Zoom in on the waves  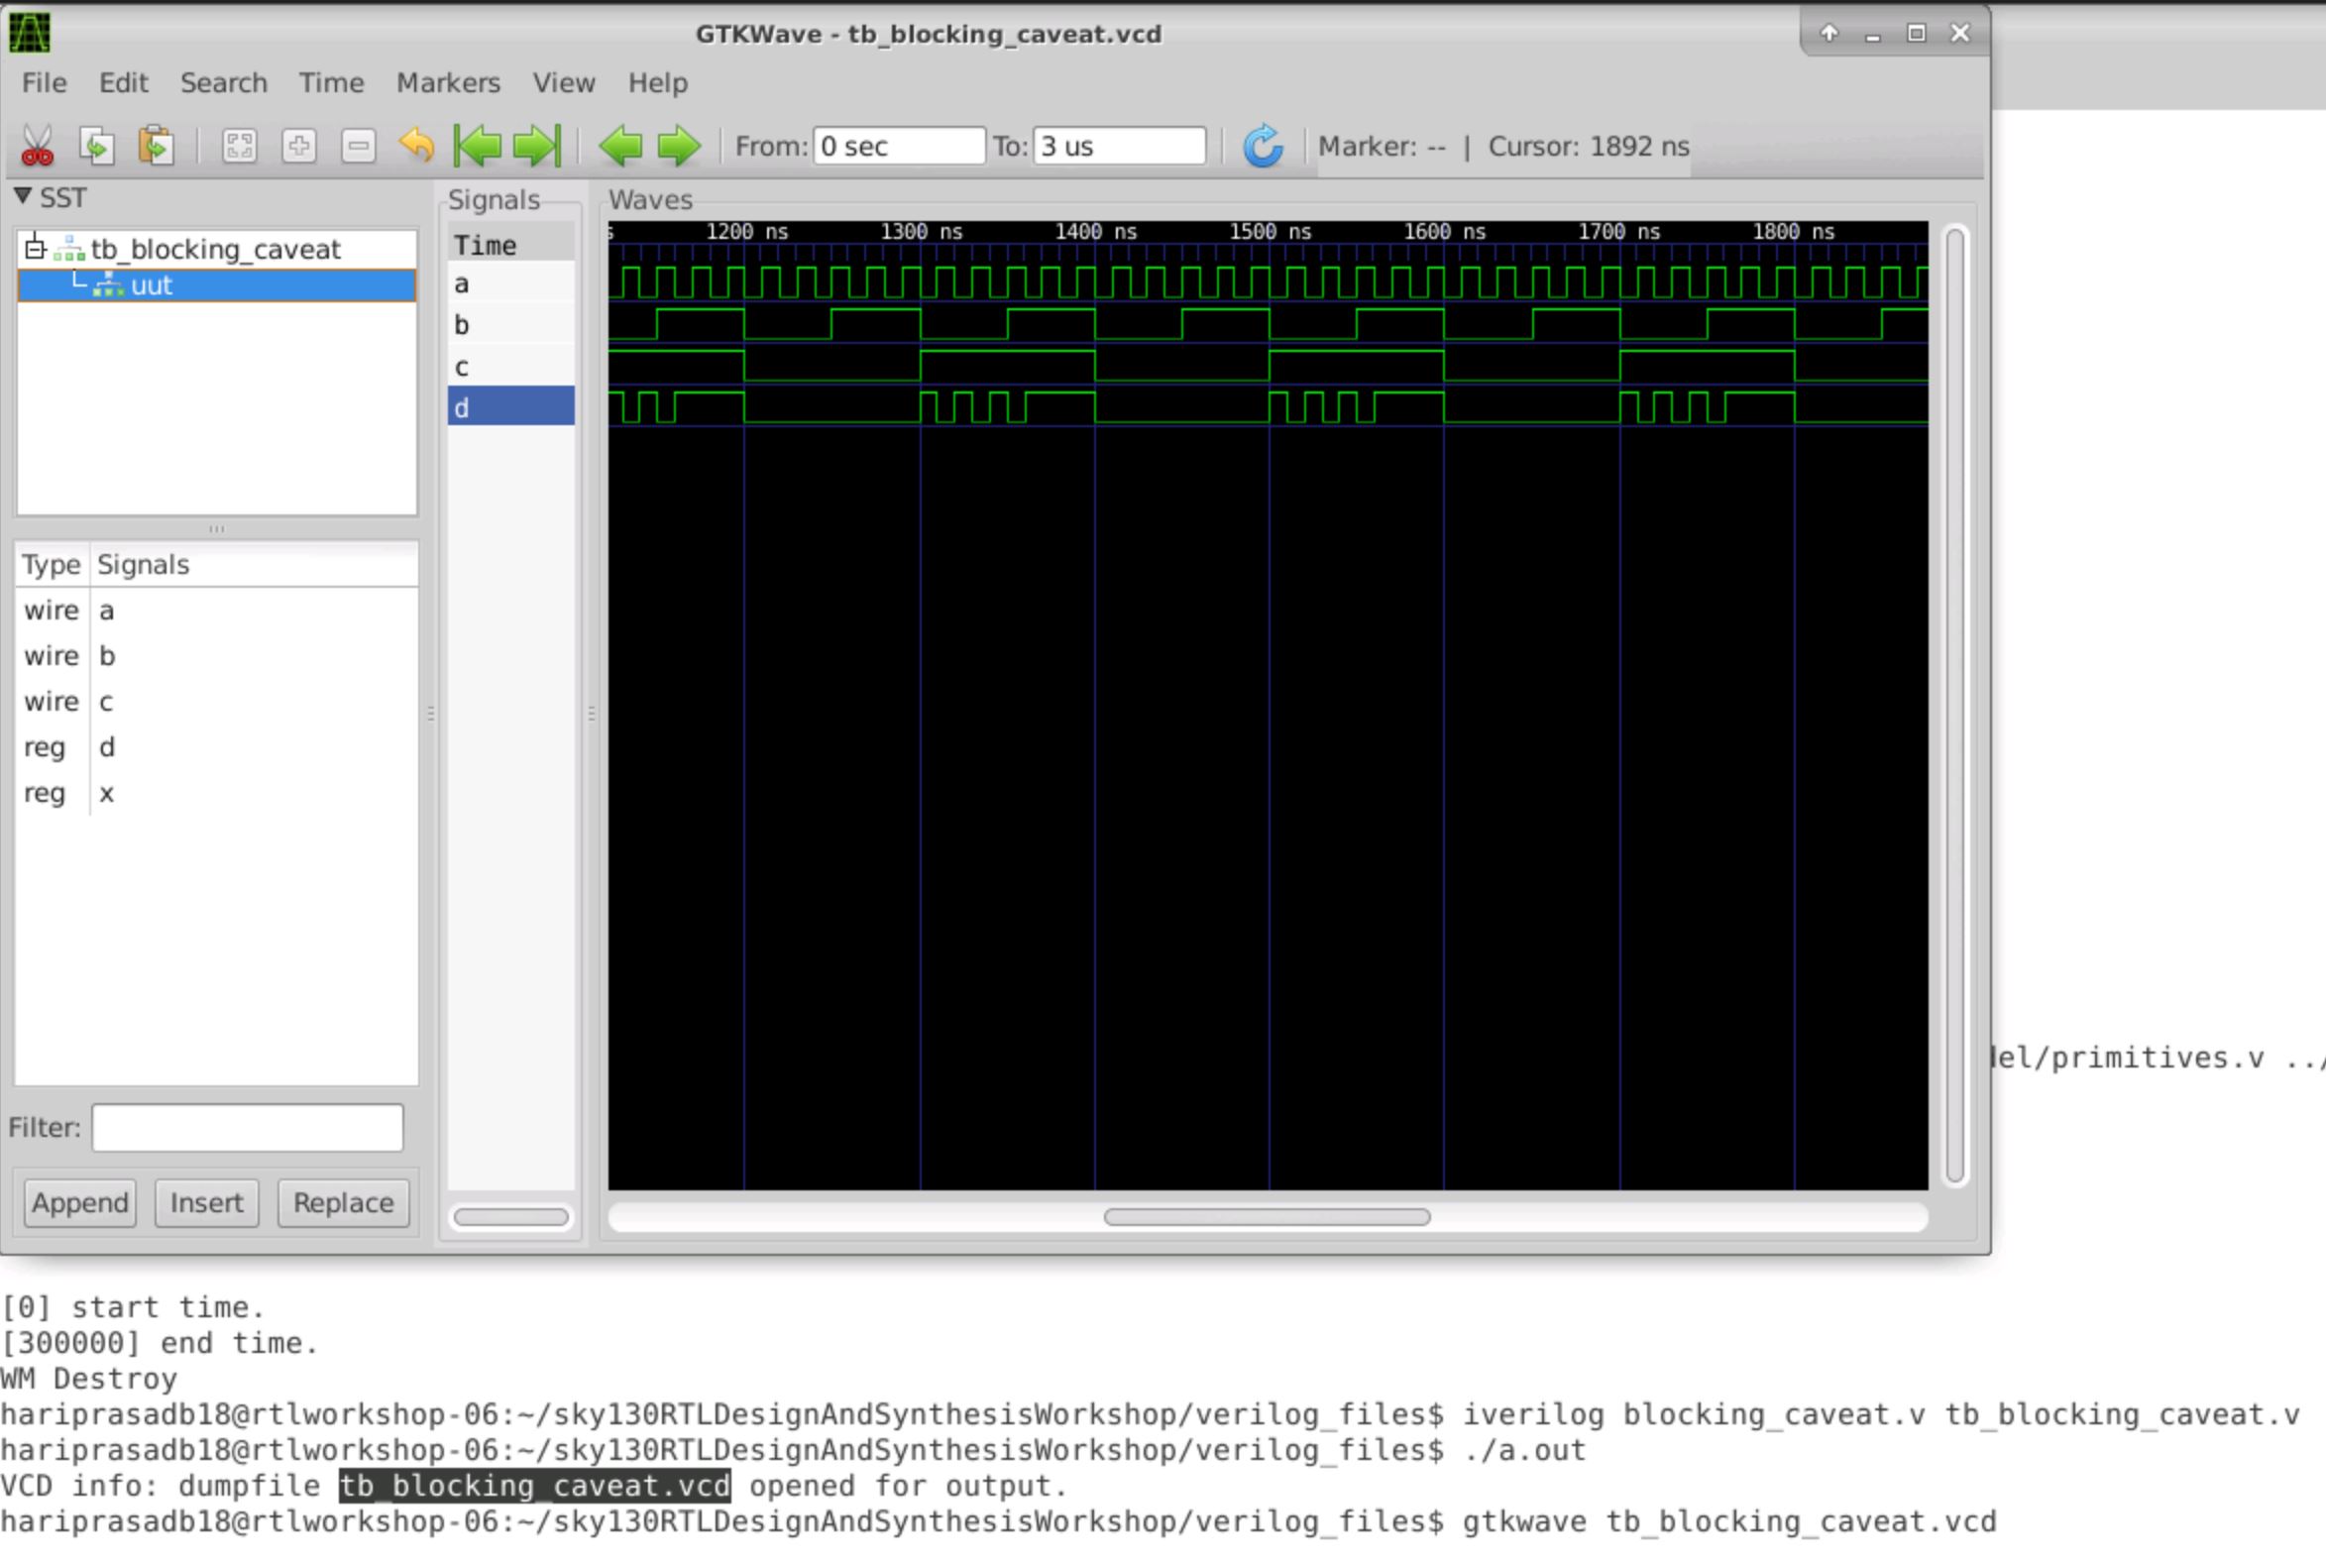(300, 146)
